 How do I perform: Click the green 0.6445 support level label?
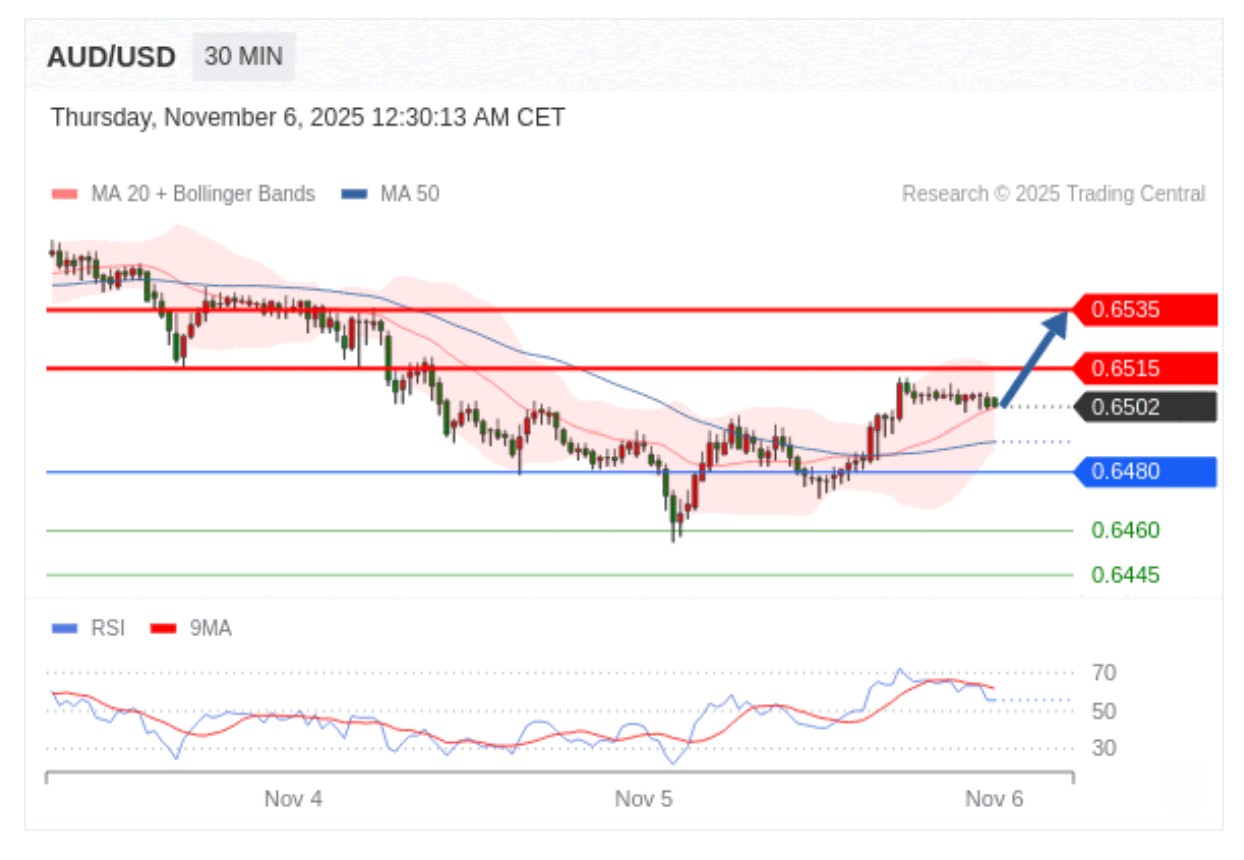pyautogui.click(x=1125, y=575)
